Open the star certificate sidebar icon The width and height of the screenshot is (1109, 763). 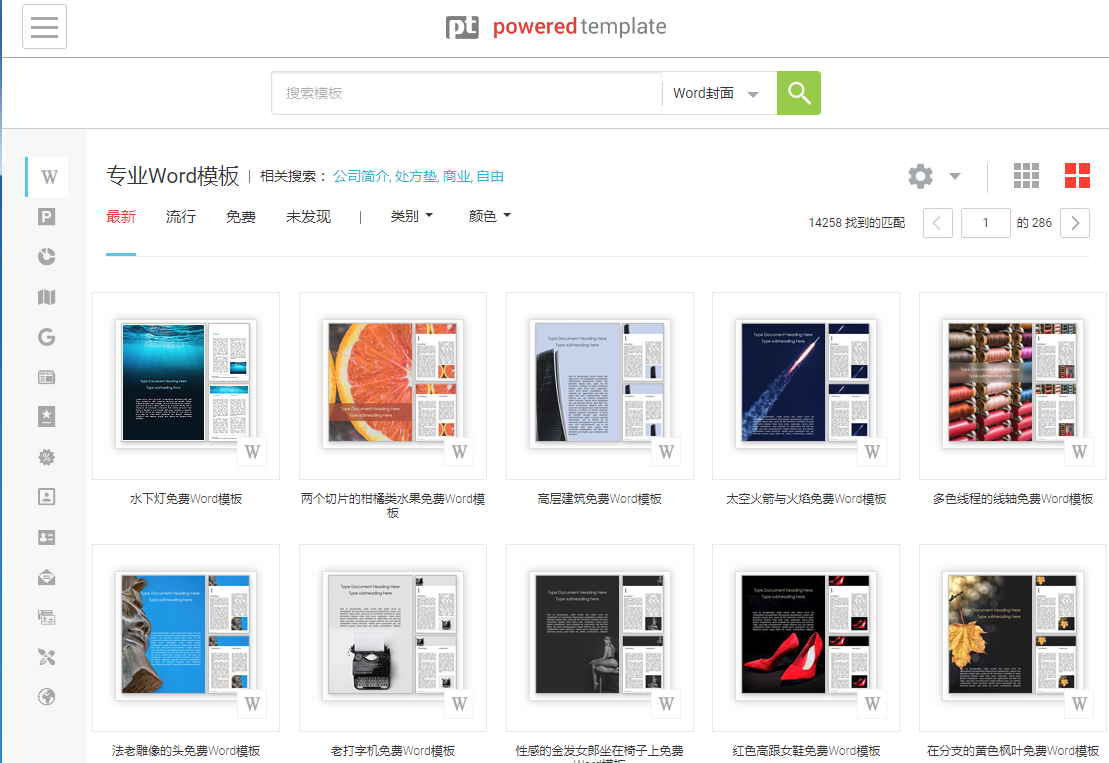point(47,417)
